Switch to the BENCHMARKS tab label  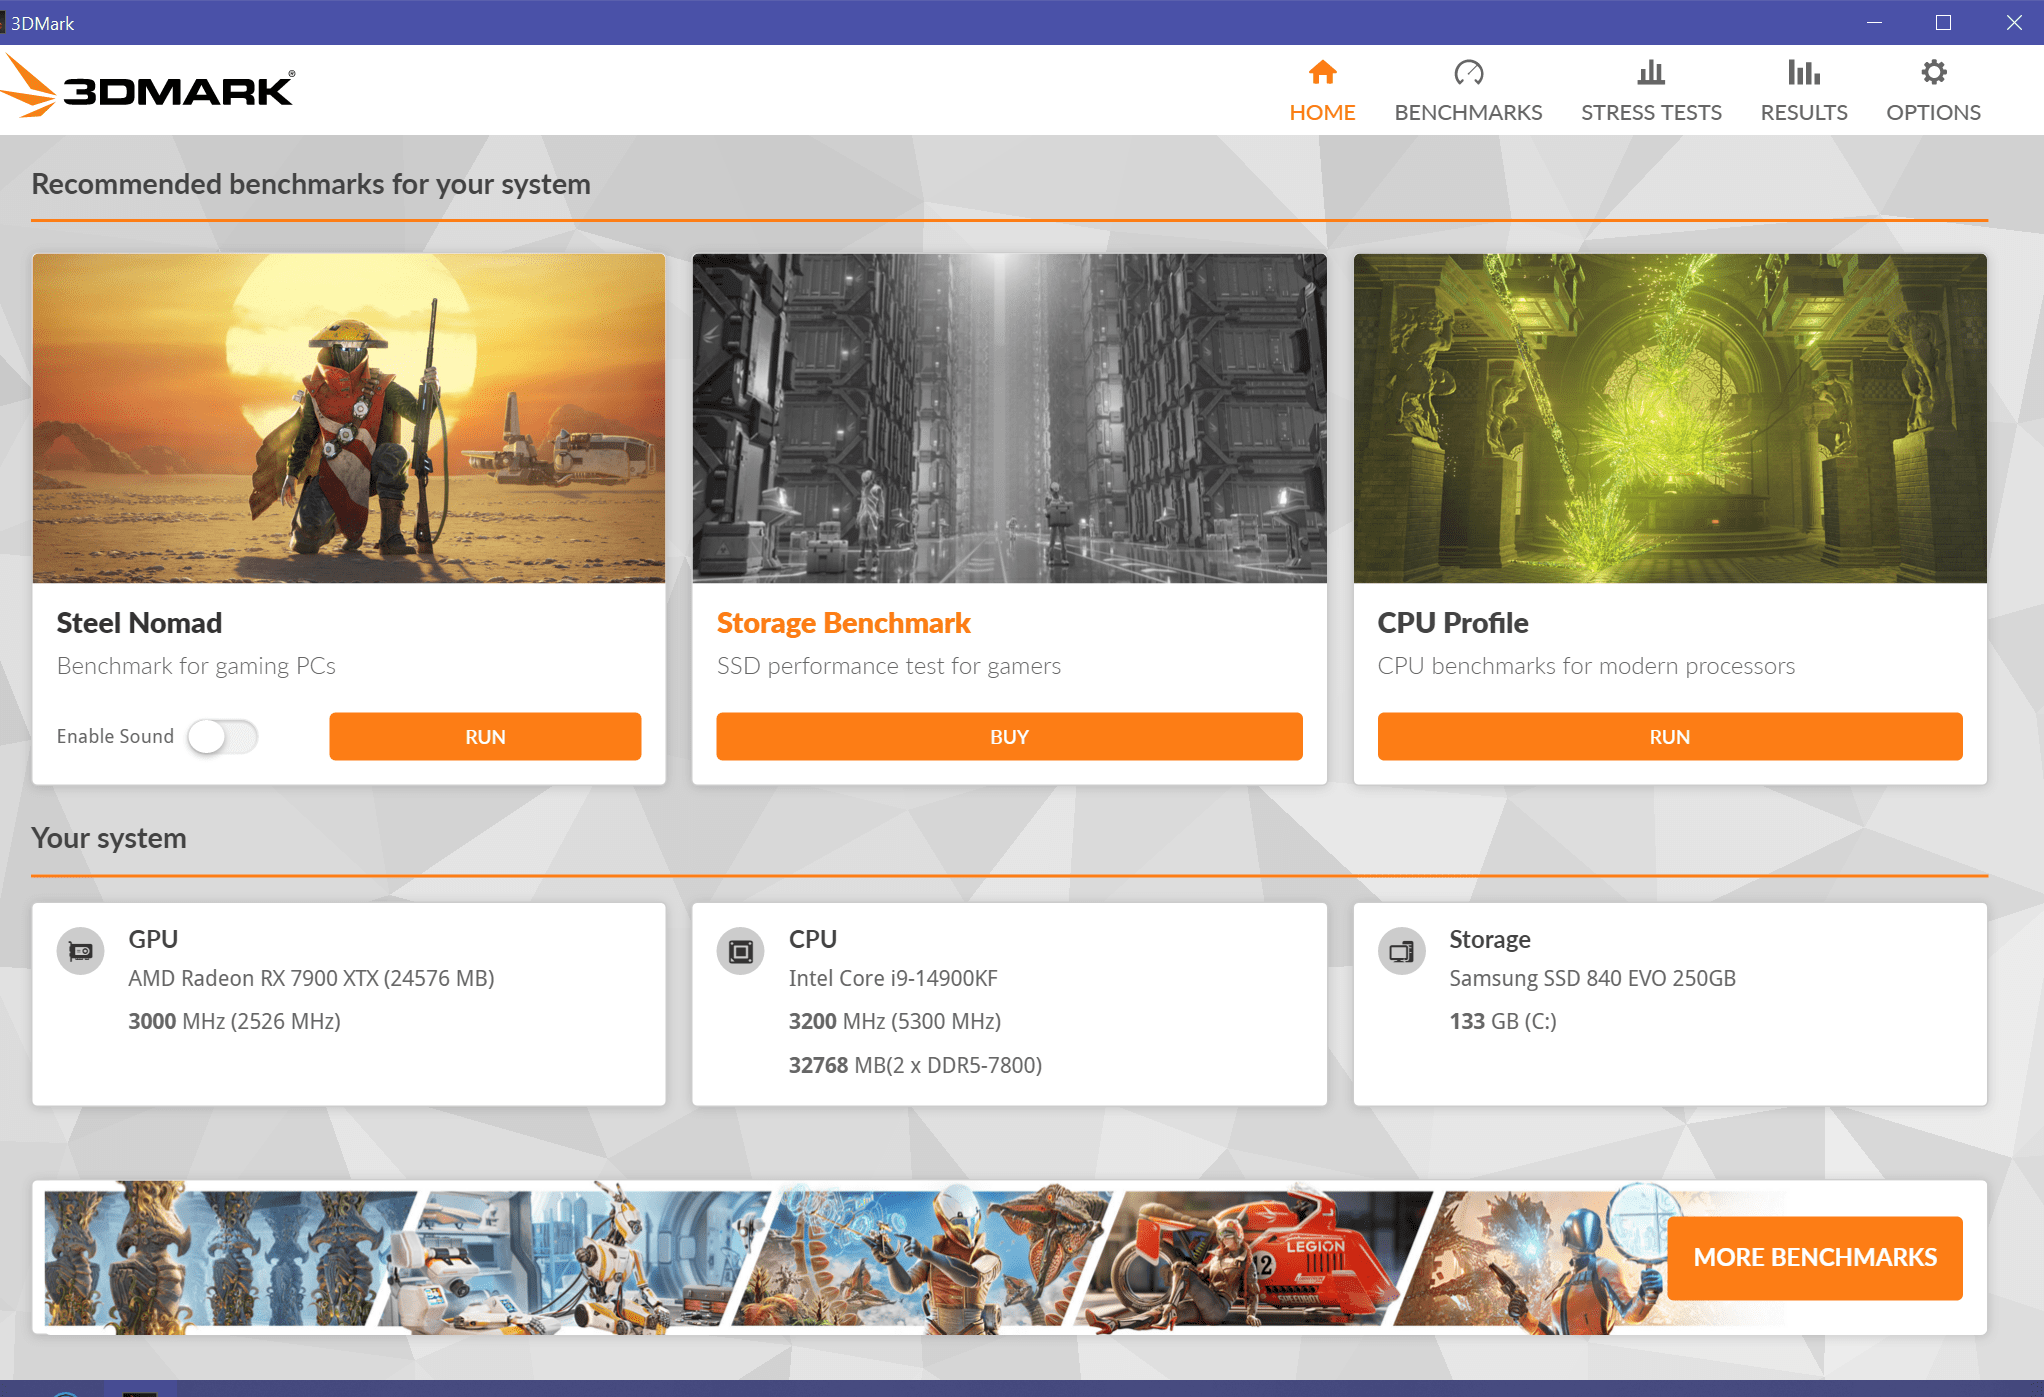(1468, 112)
